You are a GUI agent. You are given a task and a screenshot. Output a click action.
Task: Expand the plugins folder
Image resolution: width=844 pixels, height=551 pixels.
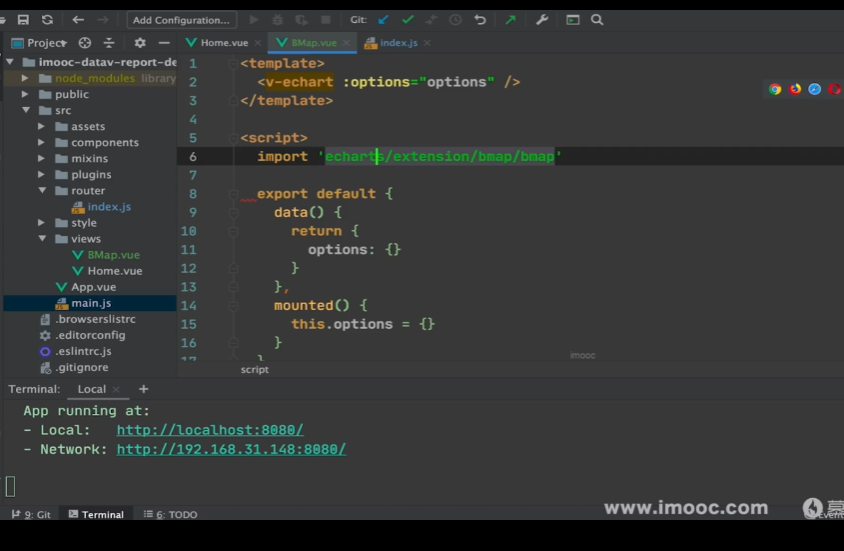point(41,174)
